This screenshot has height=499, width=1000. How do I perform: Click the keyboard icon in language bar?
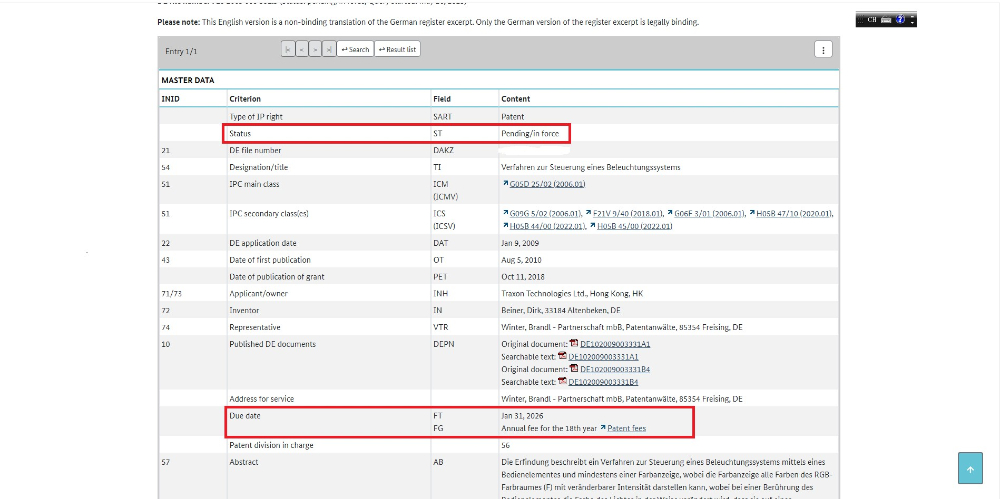(x=885, y=19)
